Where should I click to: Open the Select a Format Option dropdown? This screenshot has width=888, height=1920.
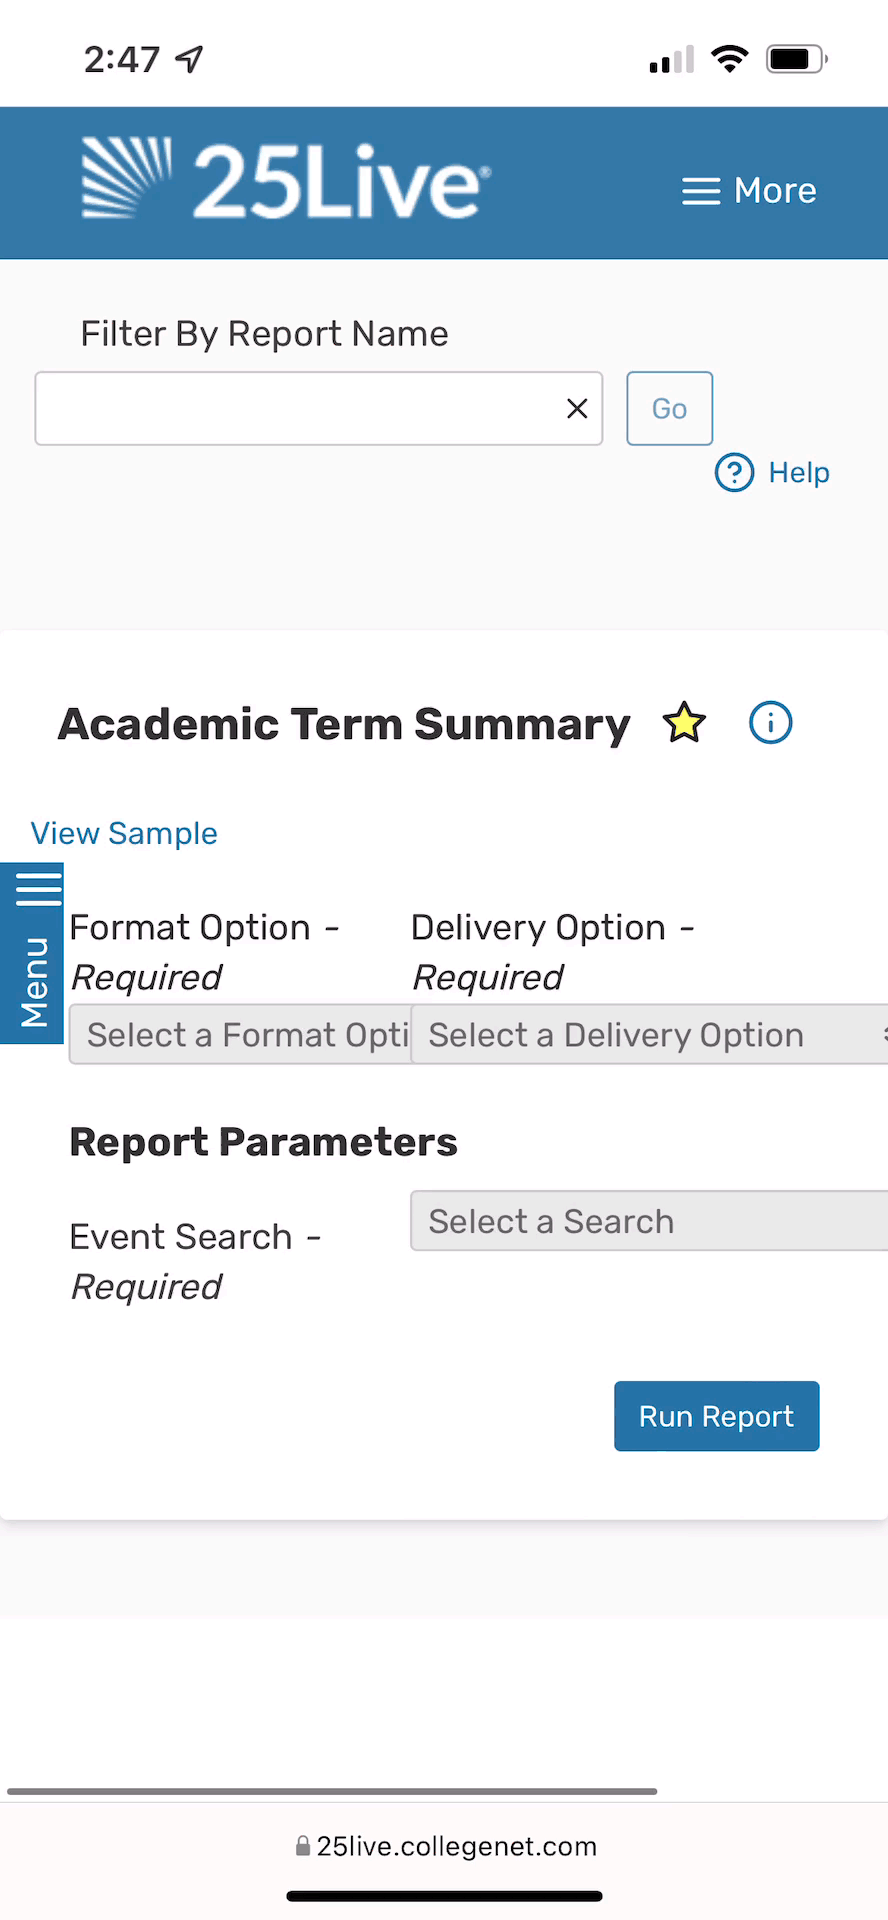[240, 1035]
